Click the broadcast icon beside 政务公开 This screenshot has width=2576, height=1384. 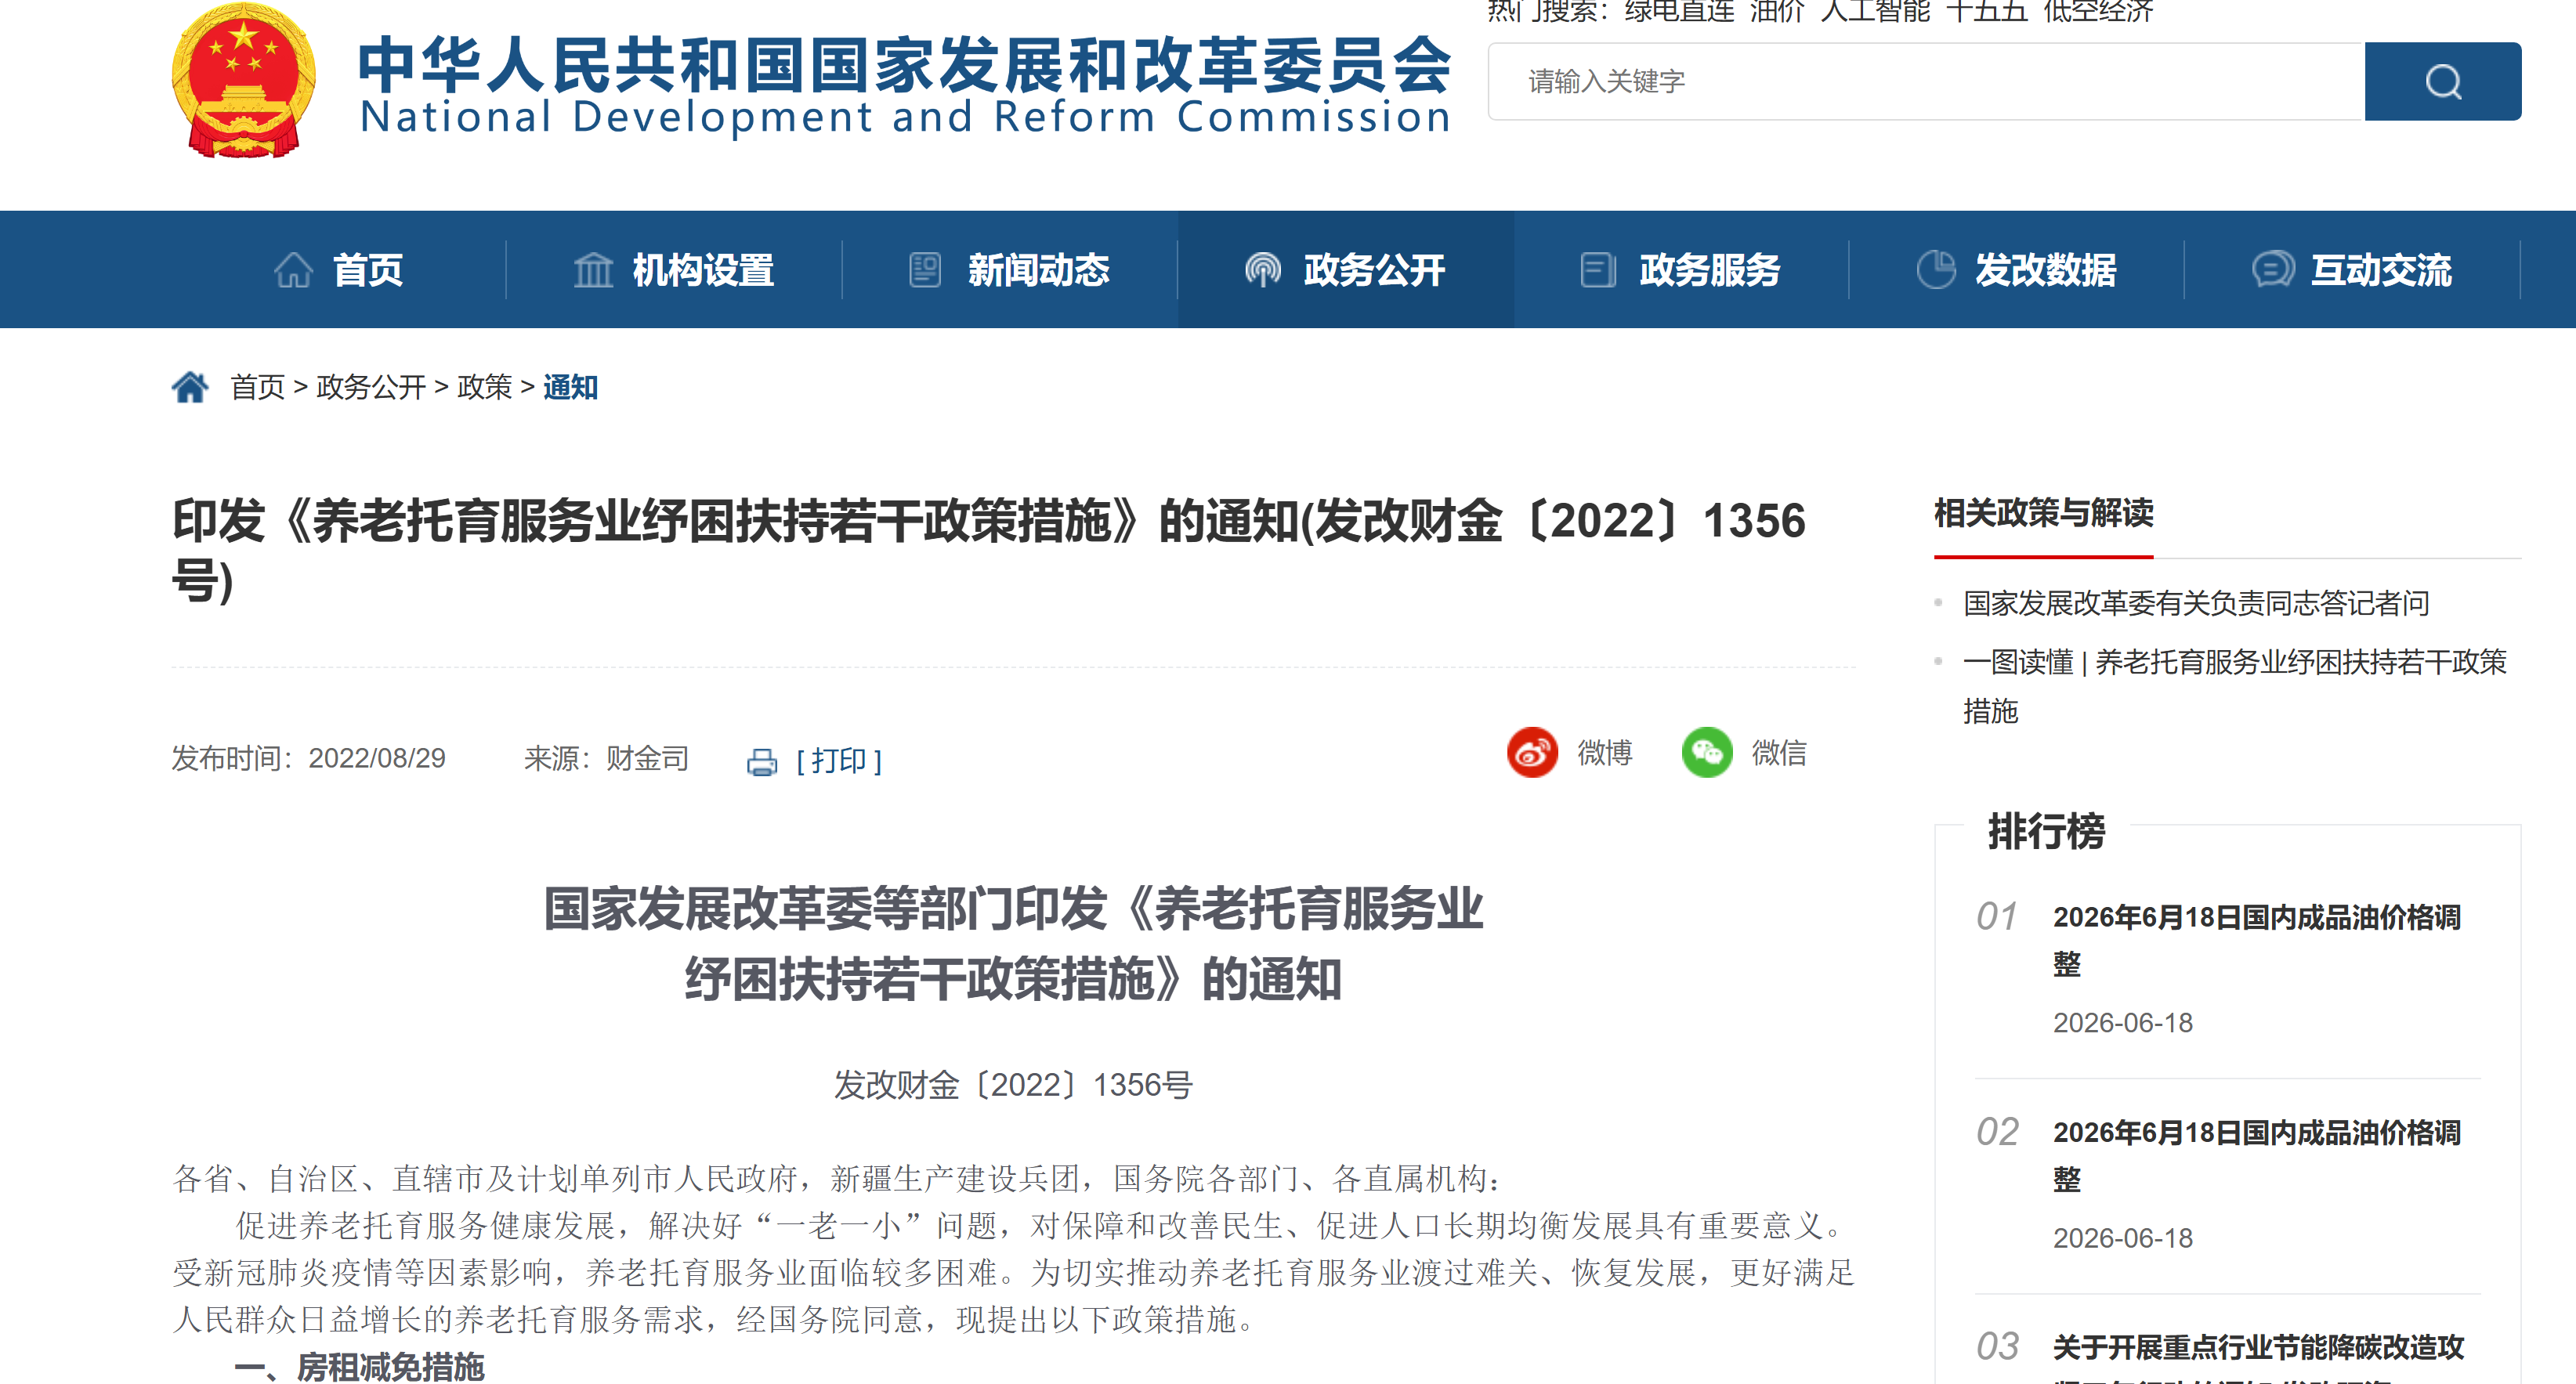1263,270
